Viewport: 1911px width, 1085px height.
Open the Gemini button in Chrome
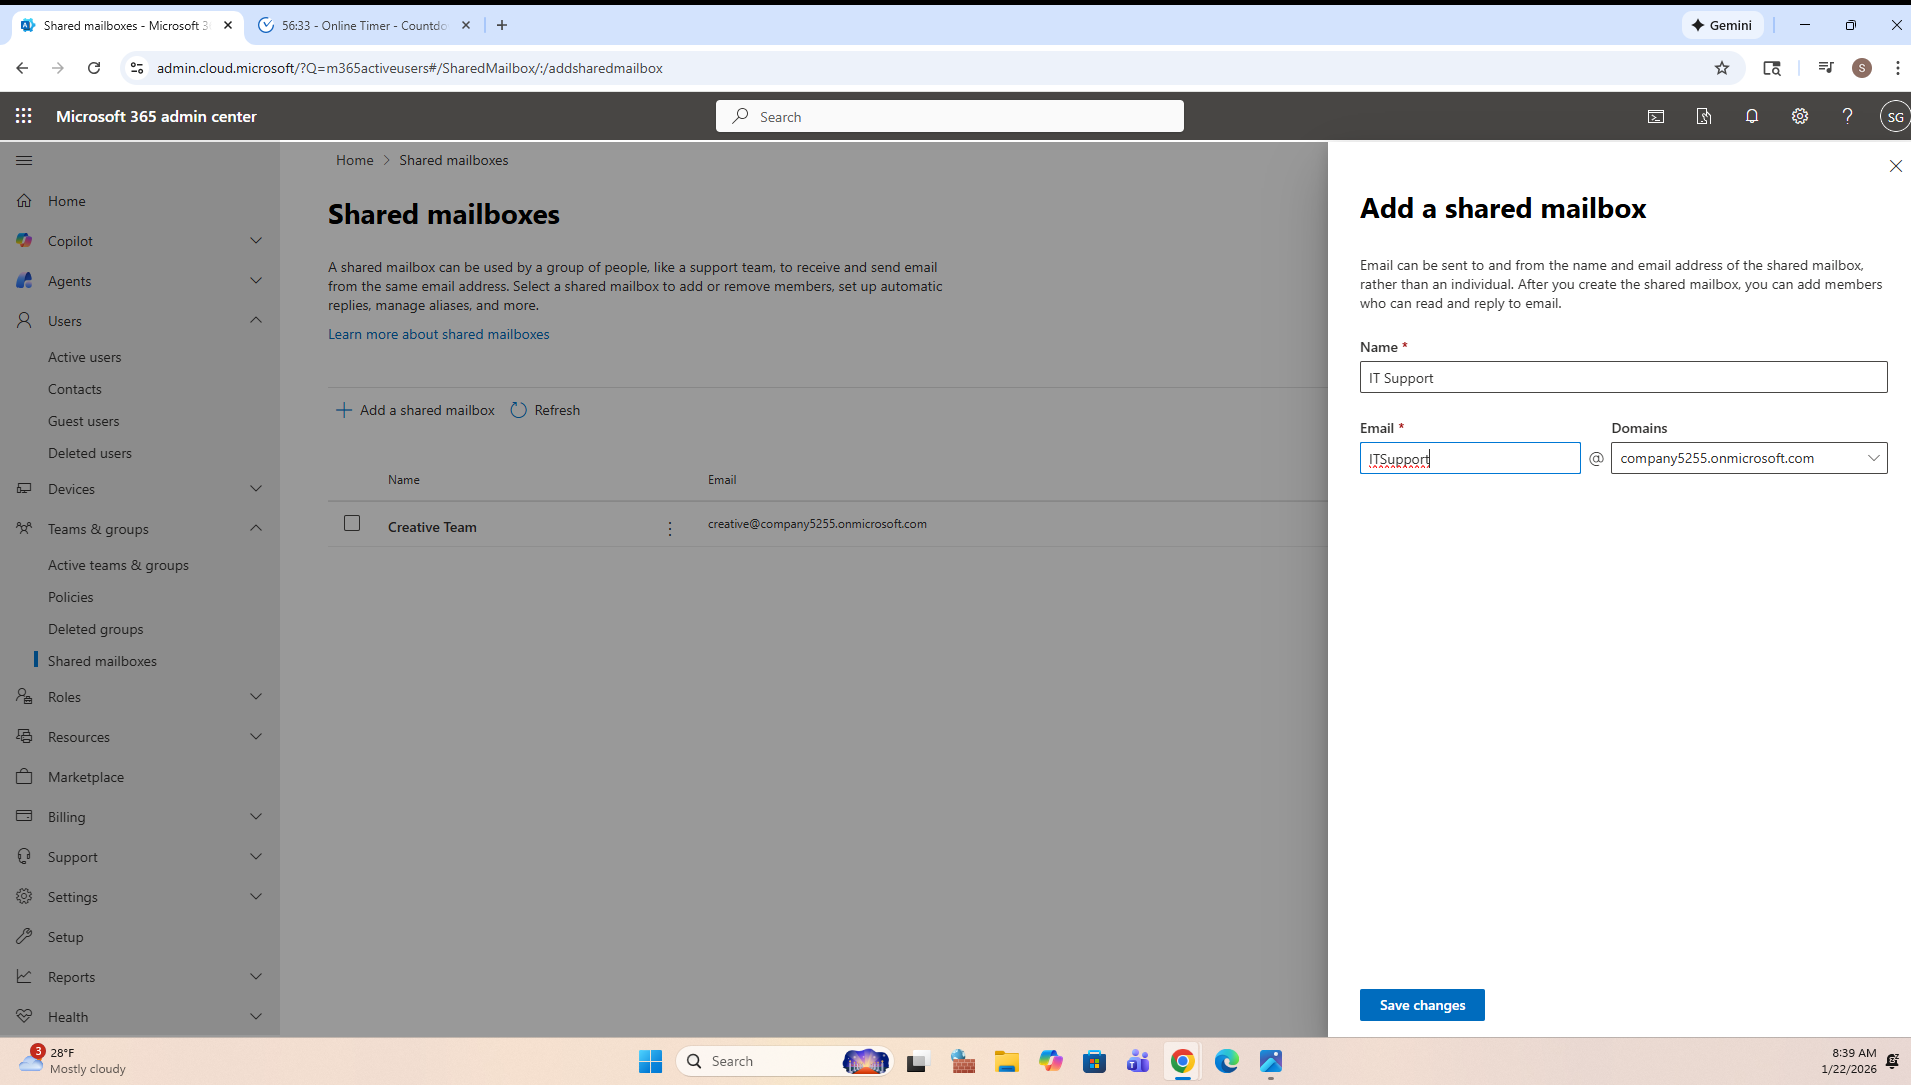pyautogui.click(x=1722, y=25)
